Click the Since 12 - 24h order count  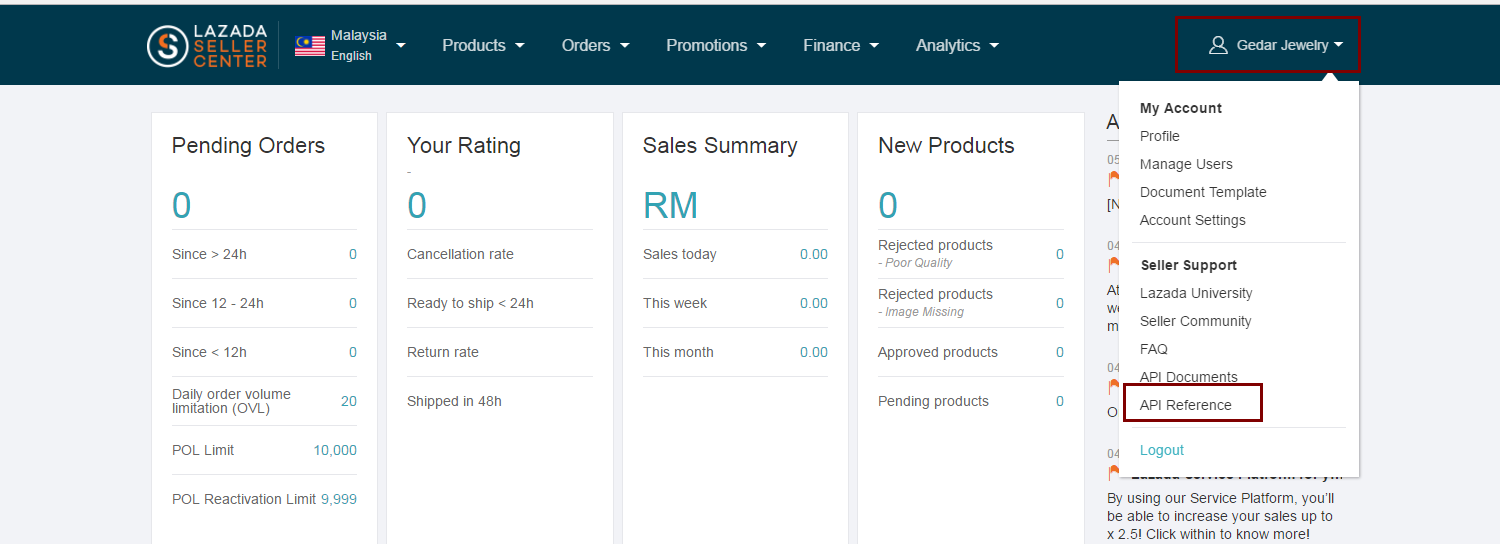tap(352, 303)
